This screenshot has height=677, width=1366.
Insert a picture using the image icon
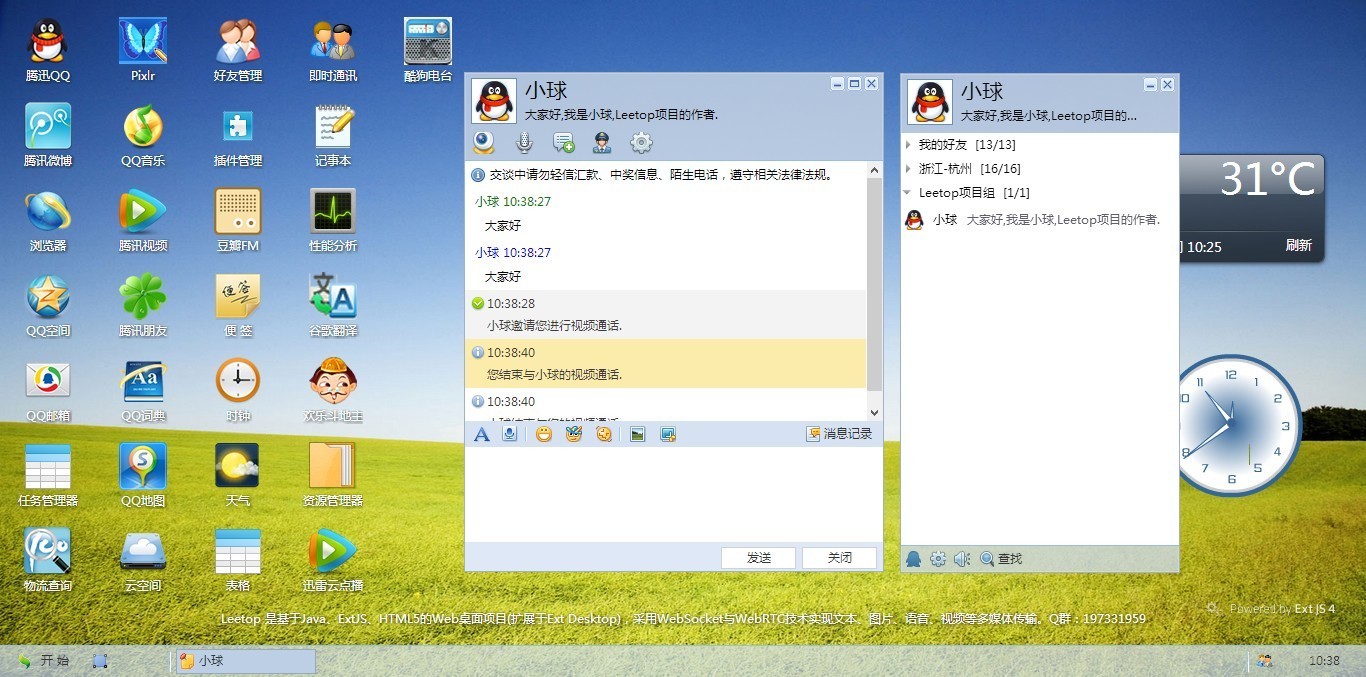[x=637, y=434]
